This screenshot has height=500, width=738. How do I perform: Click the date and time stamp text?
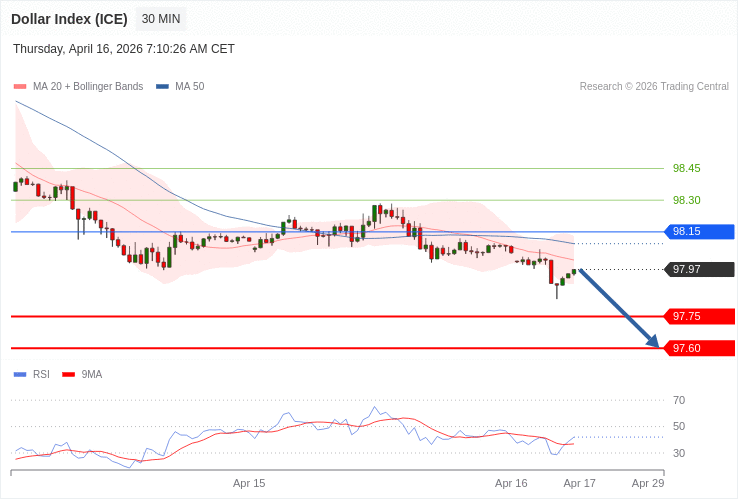coord(124,49)
